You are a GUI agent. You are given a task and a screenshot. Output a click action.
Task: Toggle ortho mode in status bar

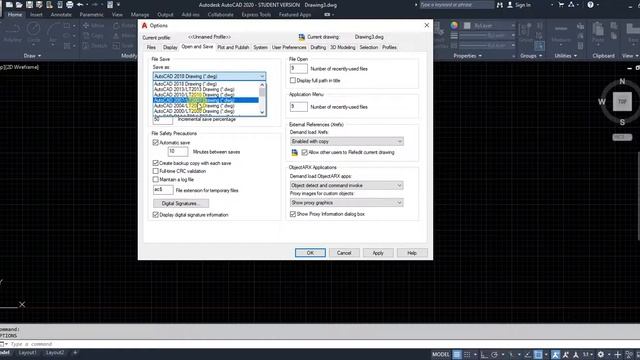tap(484, 355)
